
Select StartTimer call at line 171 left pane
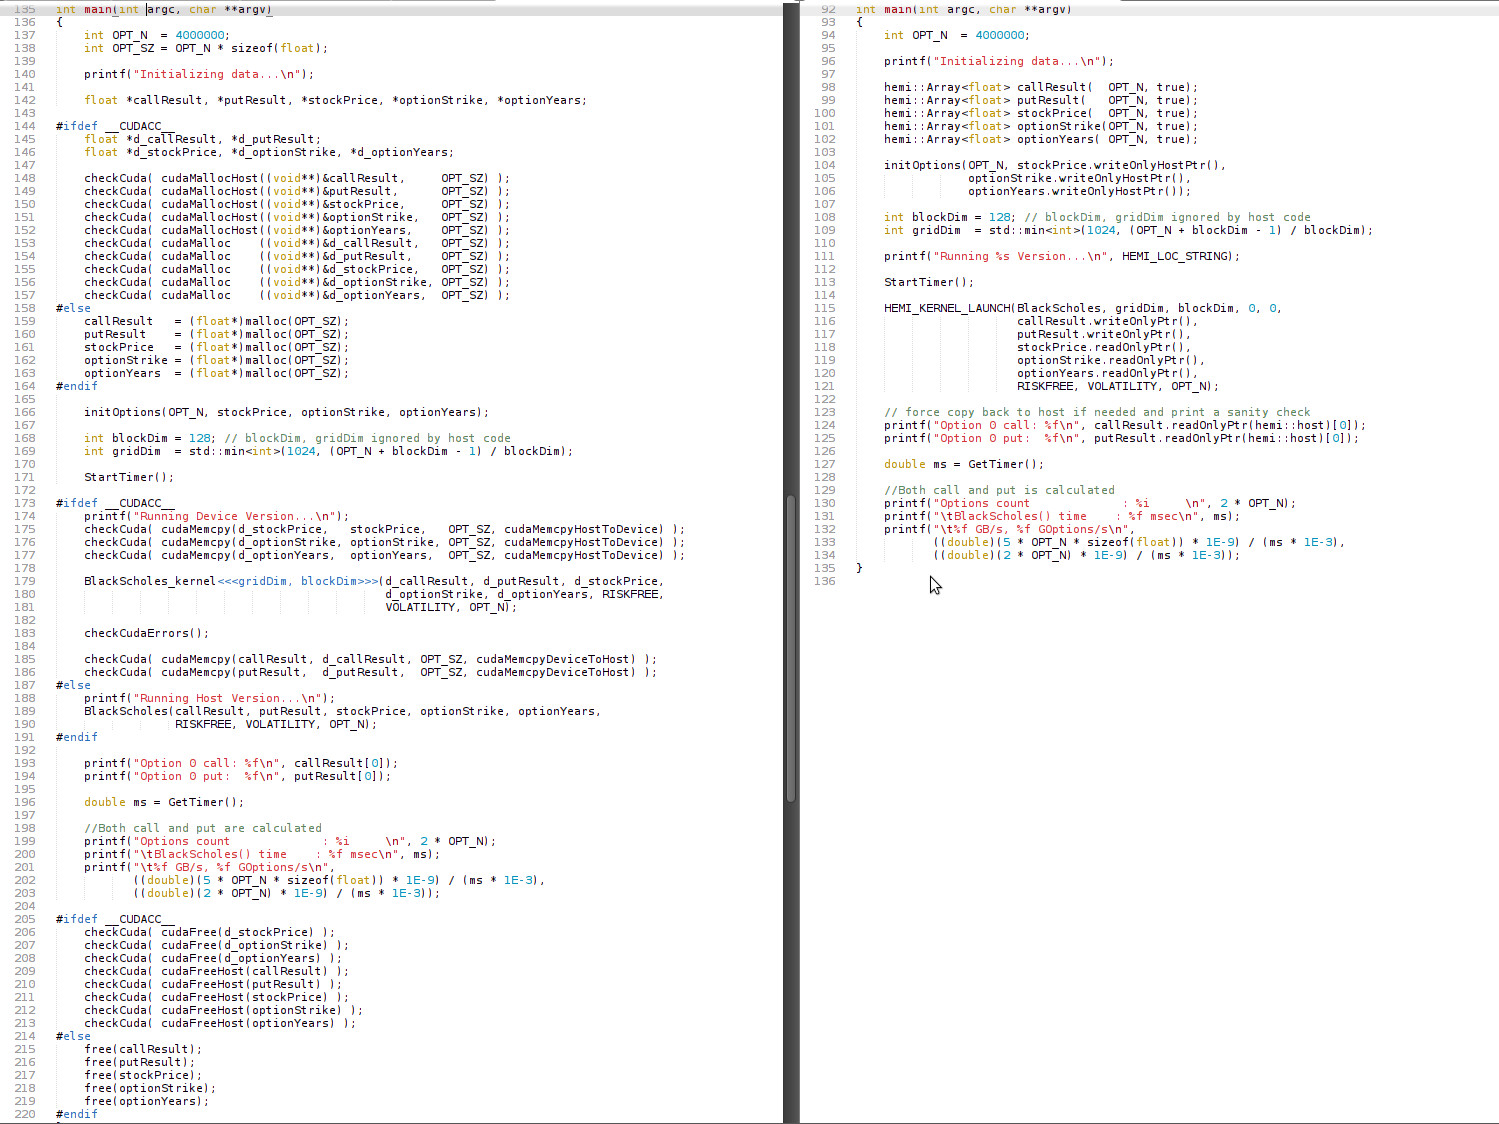(x=125, y=476)
